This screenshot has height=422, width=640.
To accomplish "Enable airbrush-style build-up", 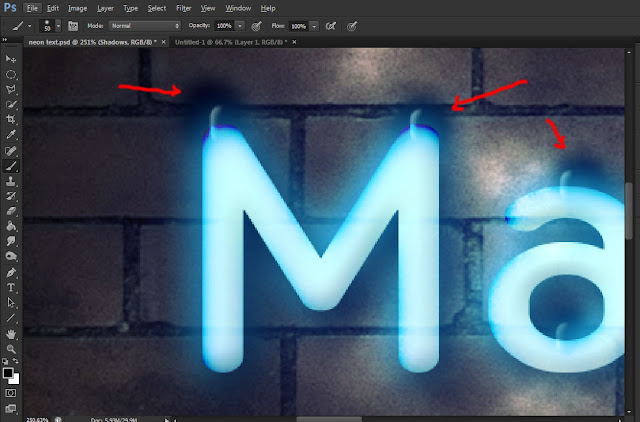I will pyautogui.click(x=331, y=27).
